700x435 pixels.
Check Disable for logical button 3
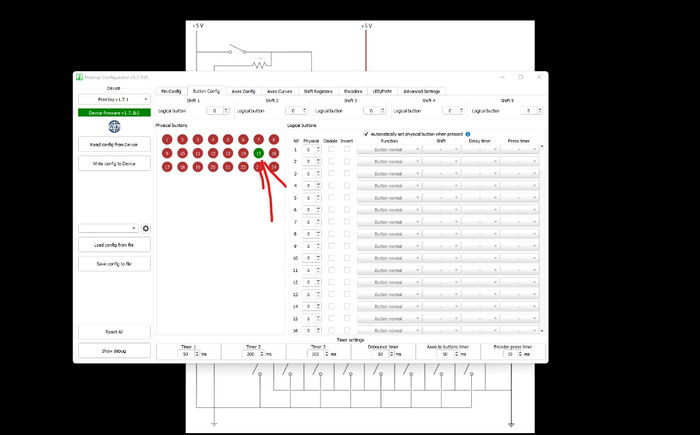[x=331, y=173]
